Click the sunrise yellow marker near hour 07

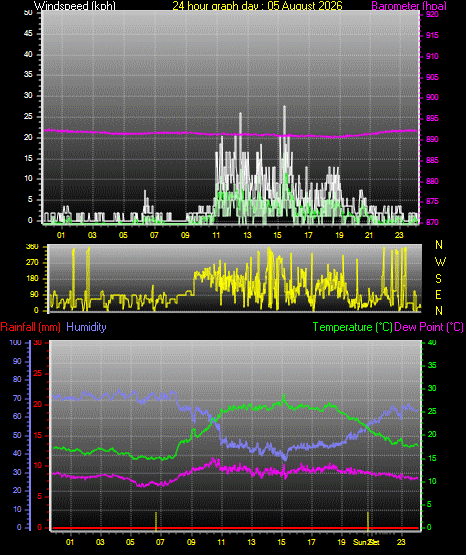pos(156,521)
